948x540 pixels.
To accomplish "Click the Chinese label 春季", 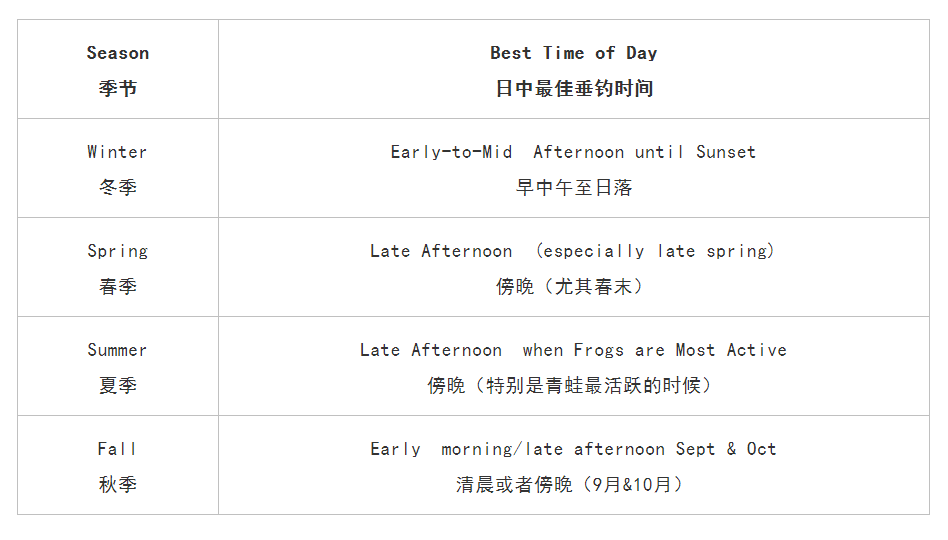I will [118, 286].
